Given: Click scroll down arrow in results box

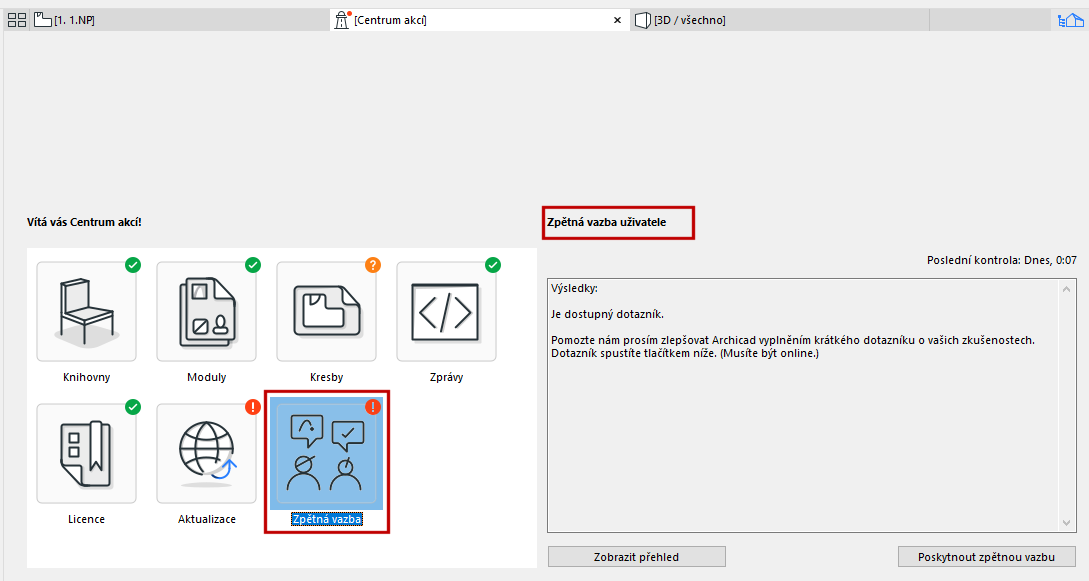Looking at the screenshot, I should click(1067, 523).
